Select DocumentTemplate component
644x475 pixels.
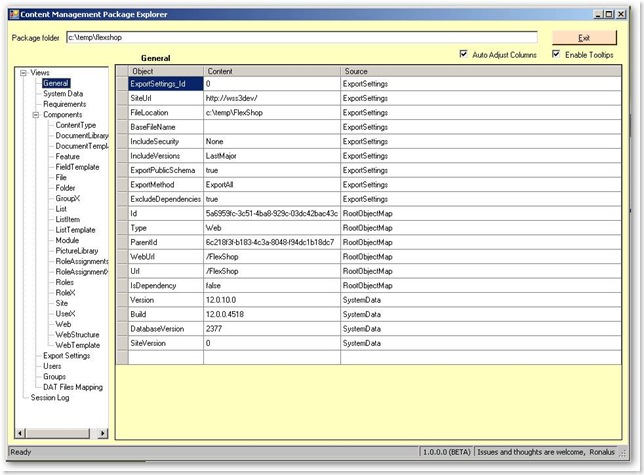point(82,146)
